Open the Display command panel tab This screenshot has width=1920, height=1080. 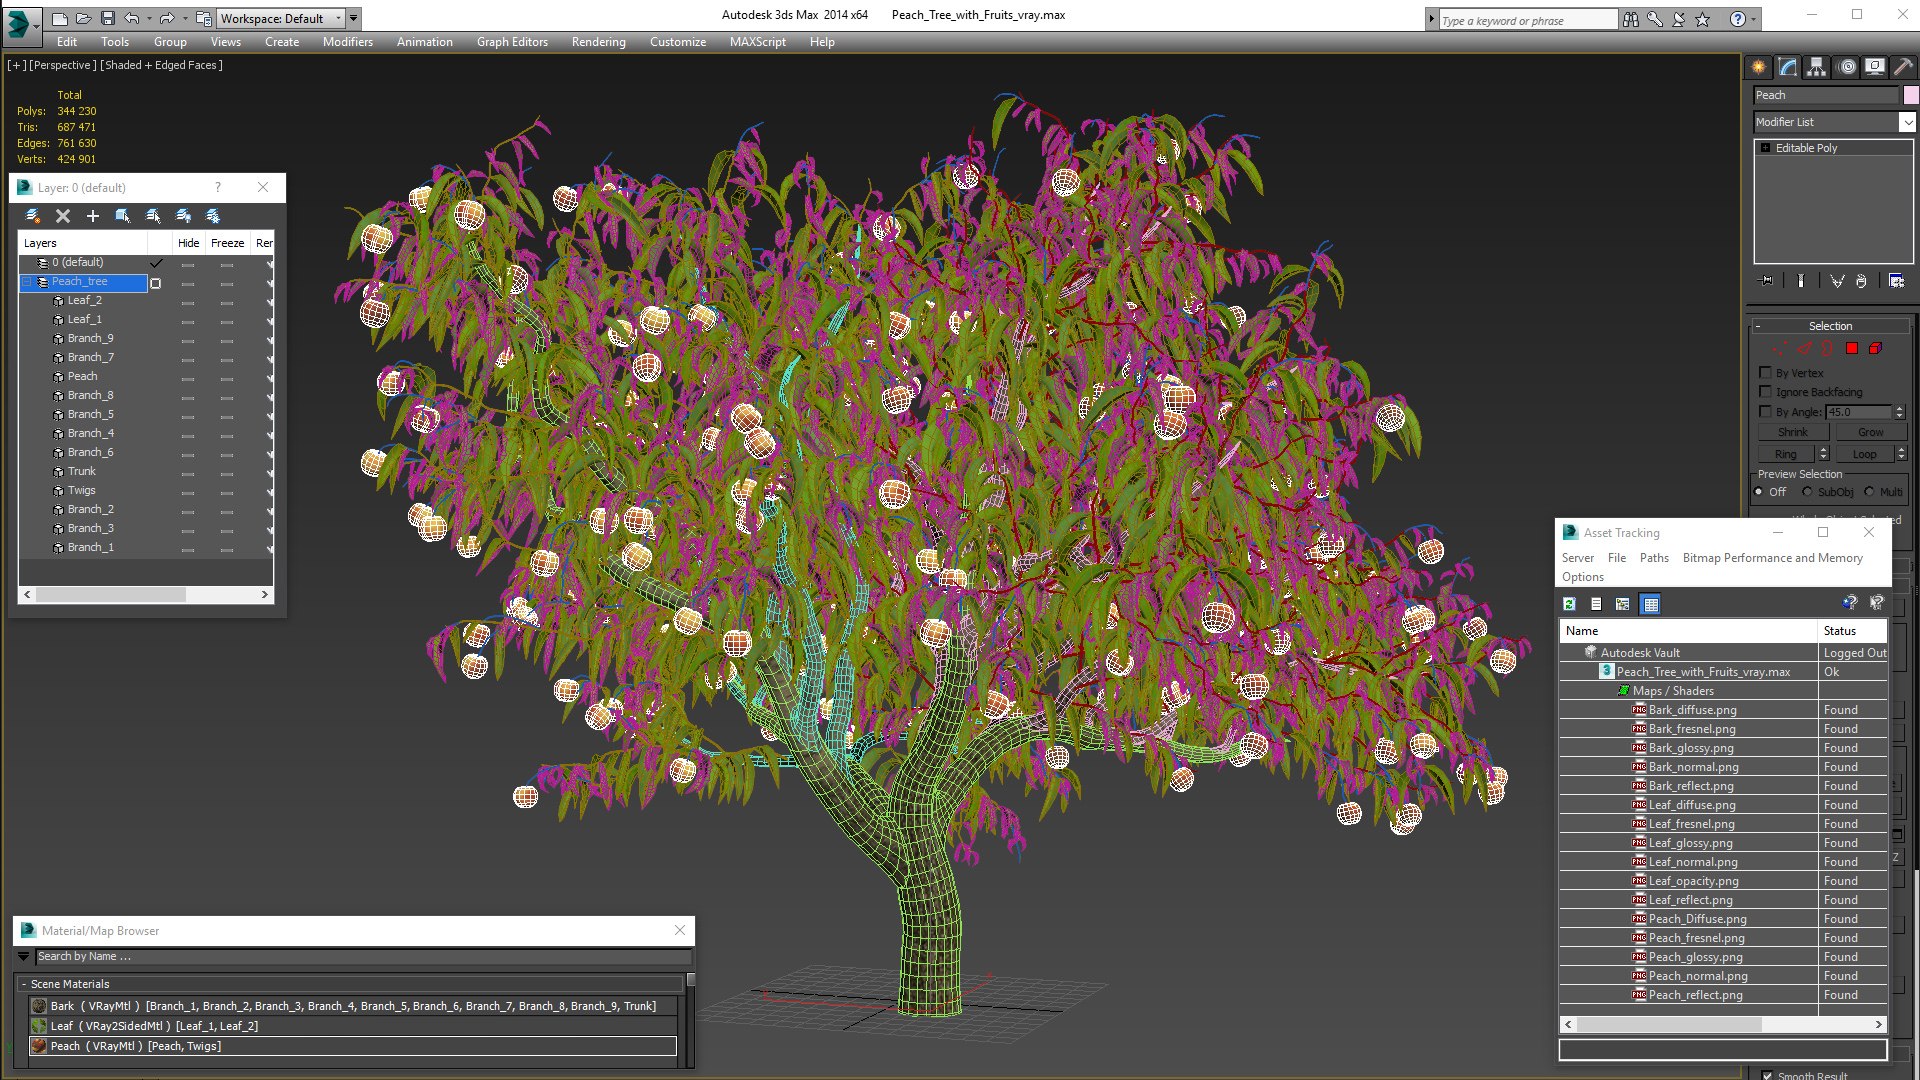(x=1875, y=67)
